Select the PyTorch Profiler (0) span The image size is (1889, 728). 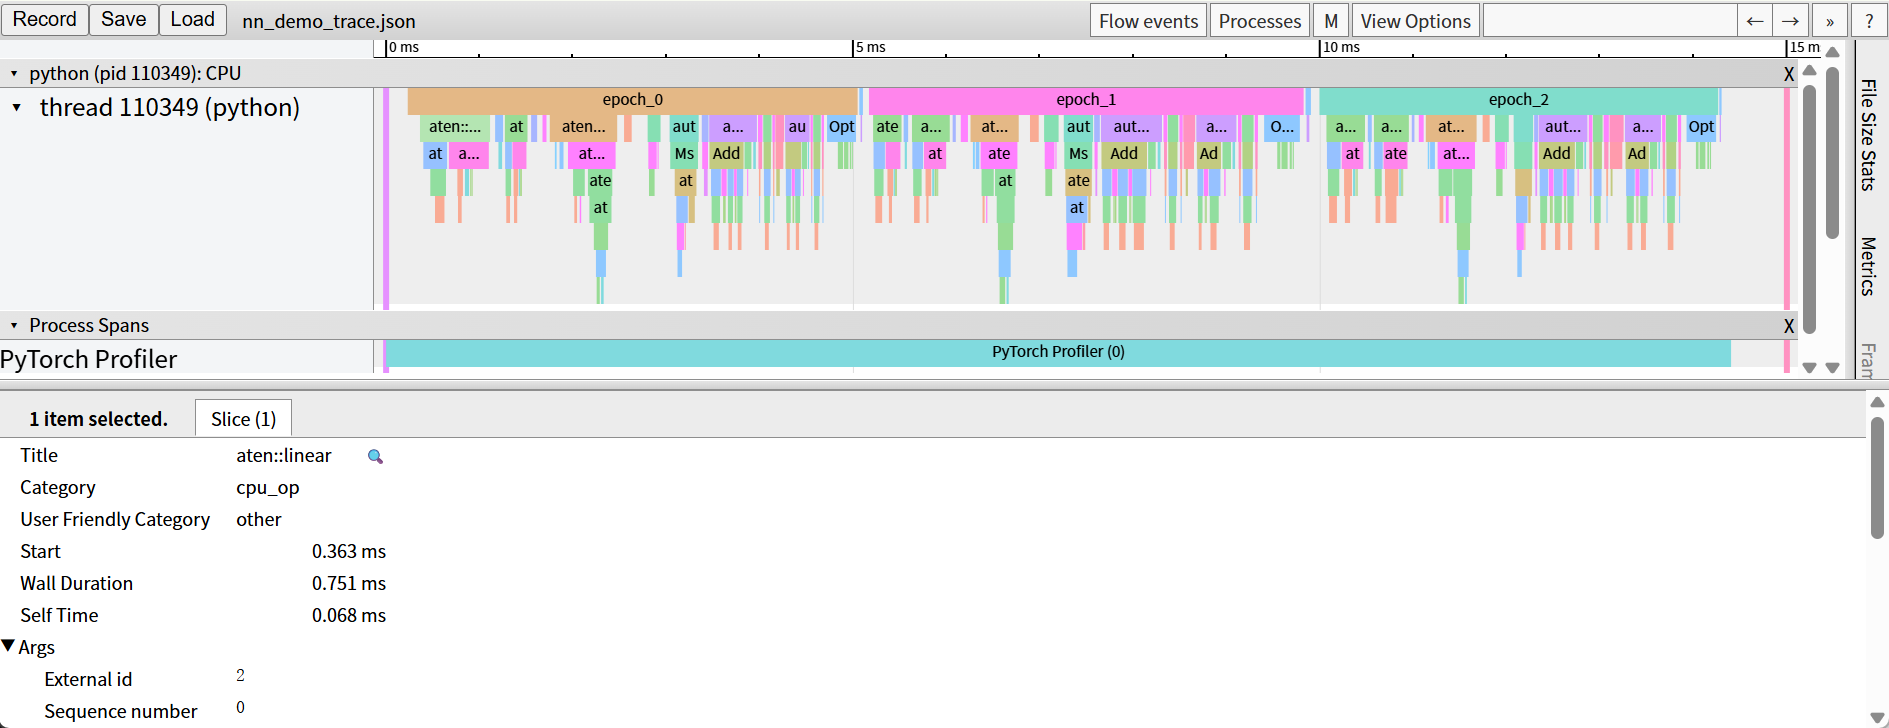tap(1058, 352)
